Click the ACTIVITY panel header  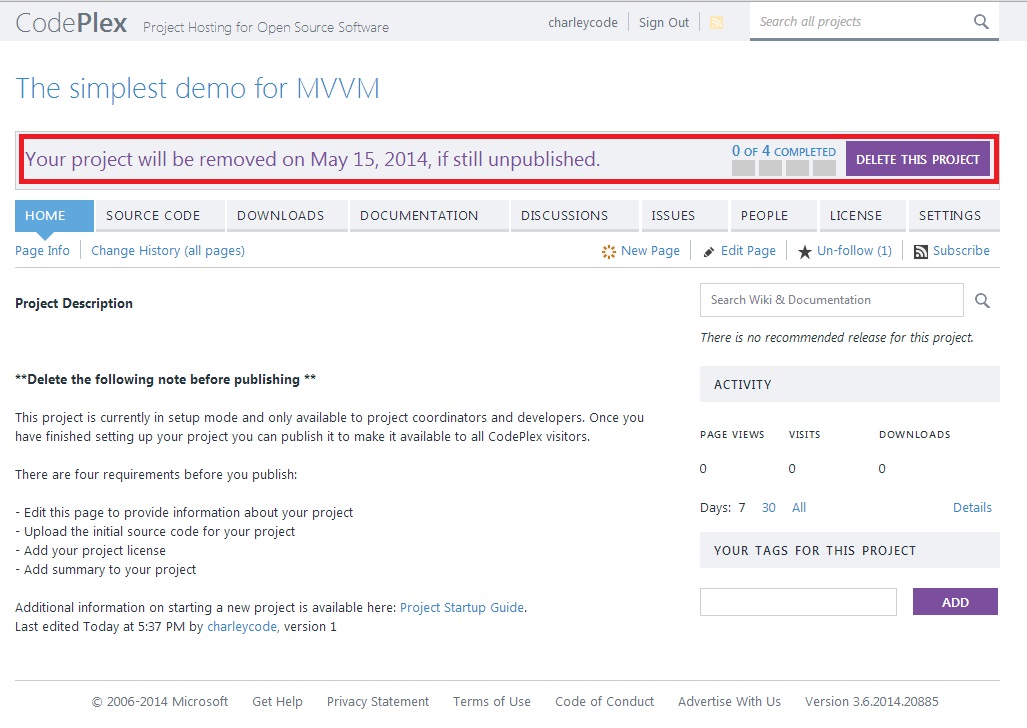850,384
